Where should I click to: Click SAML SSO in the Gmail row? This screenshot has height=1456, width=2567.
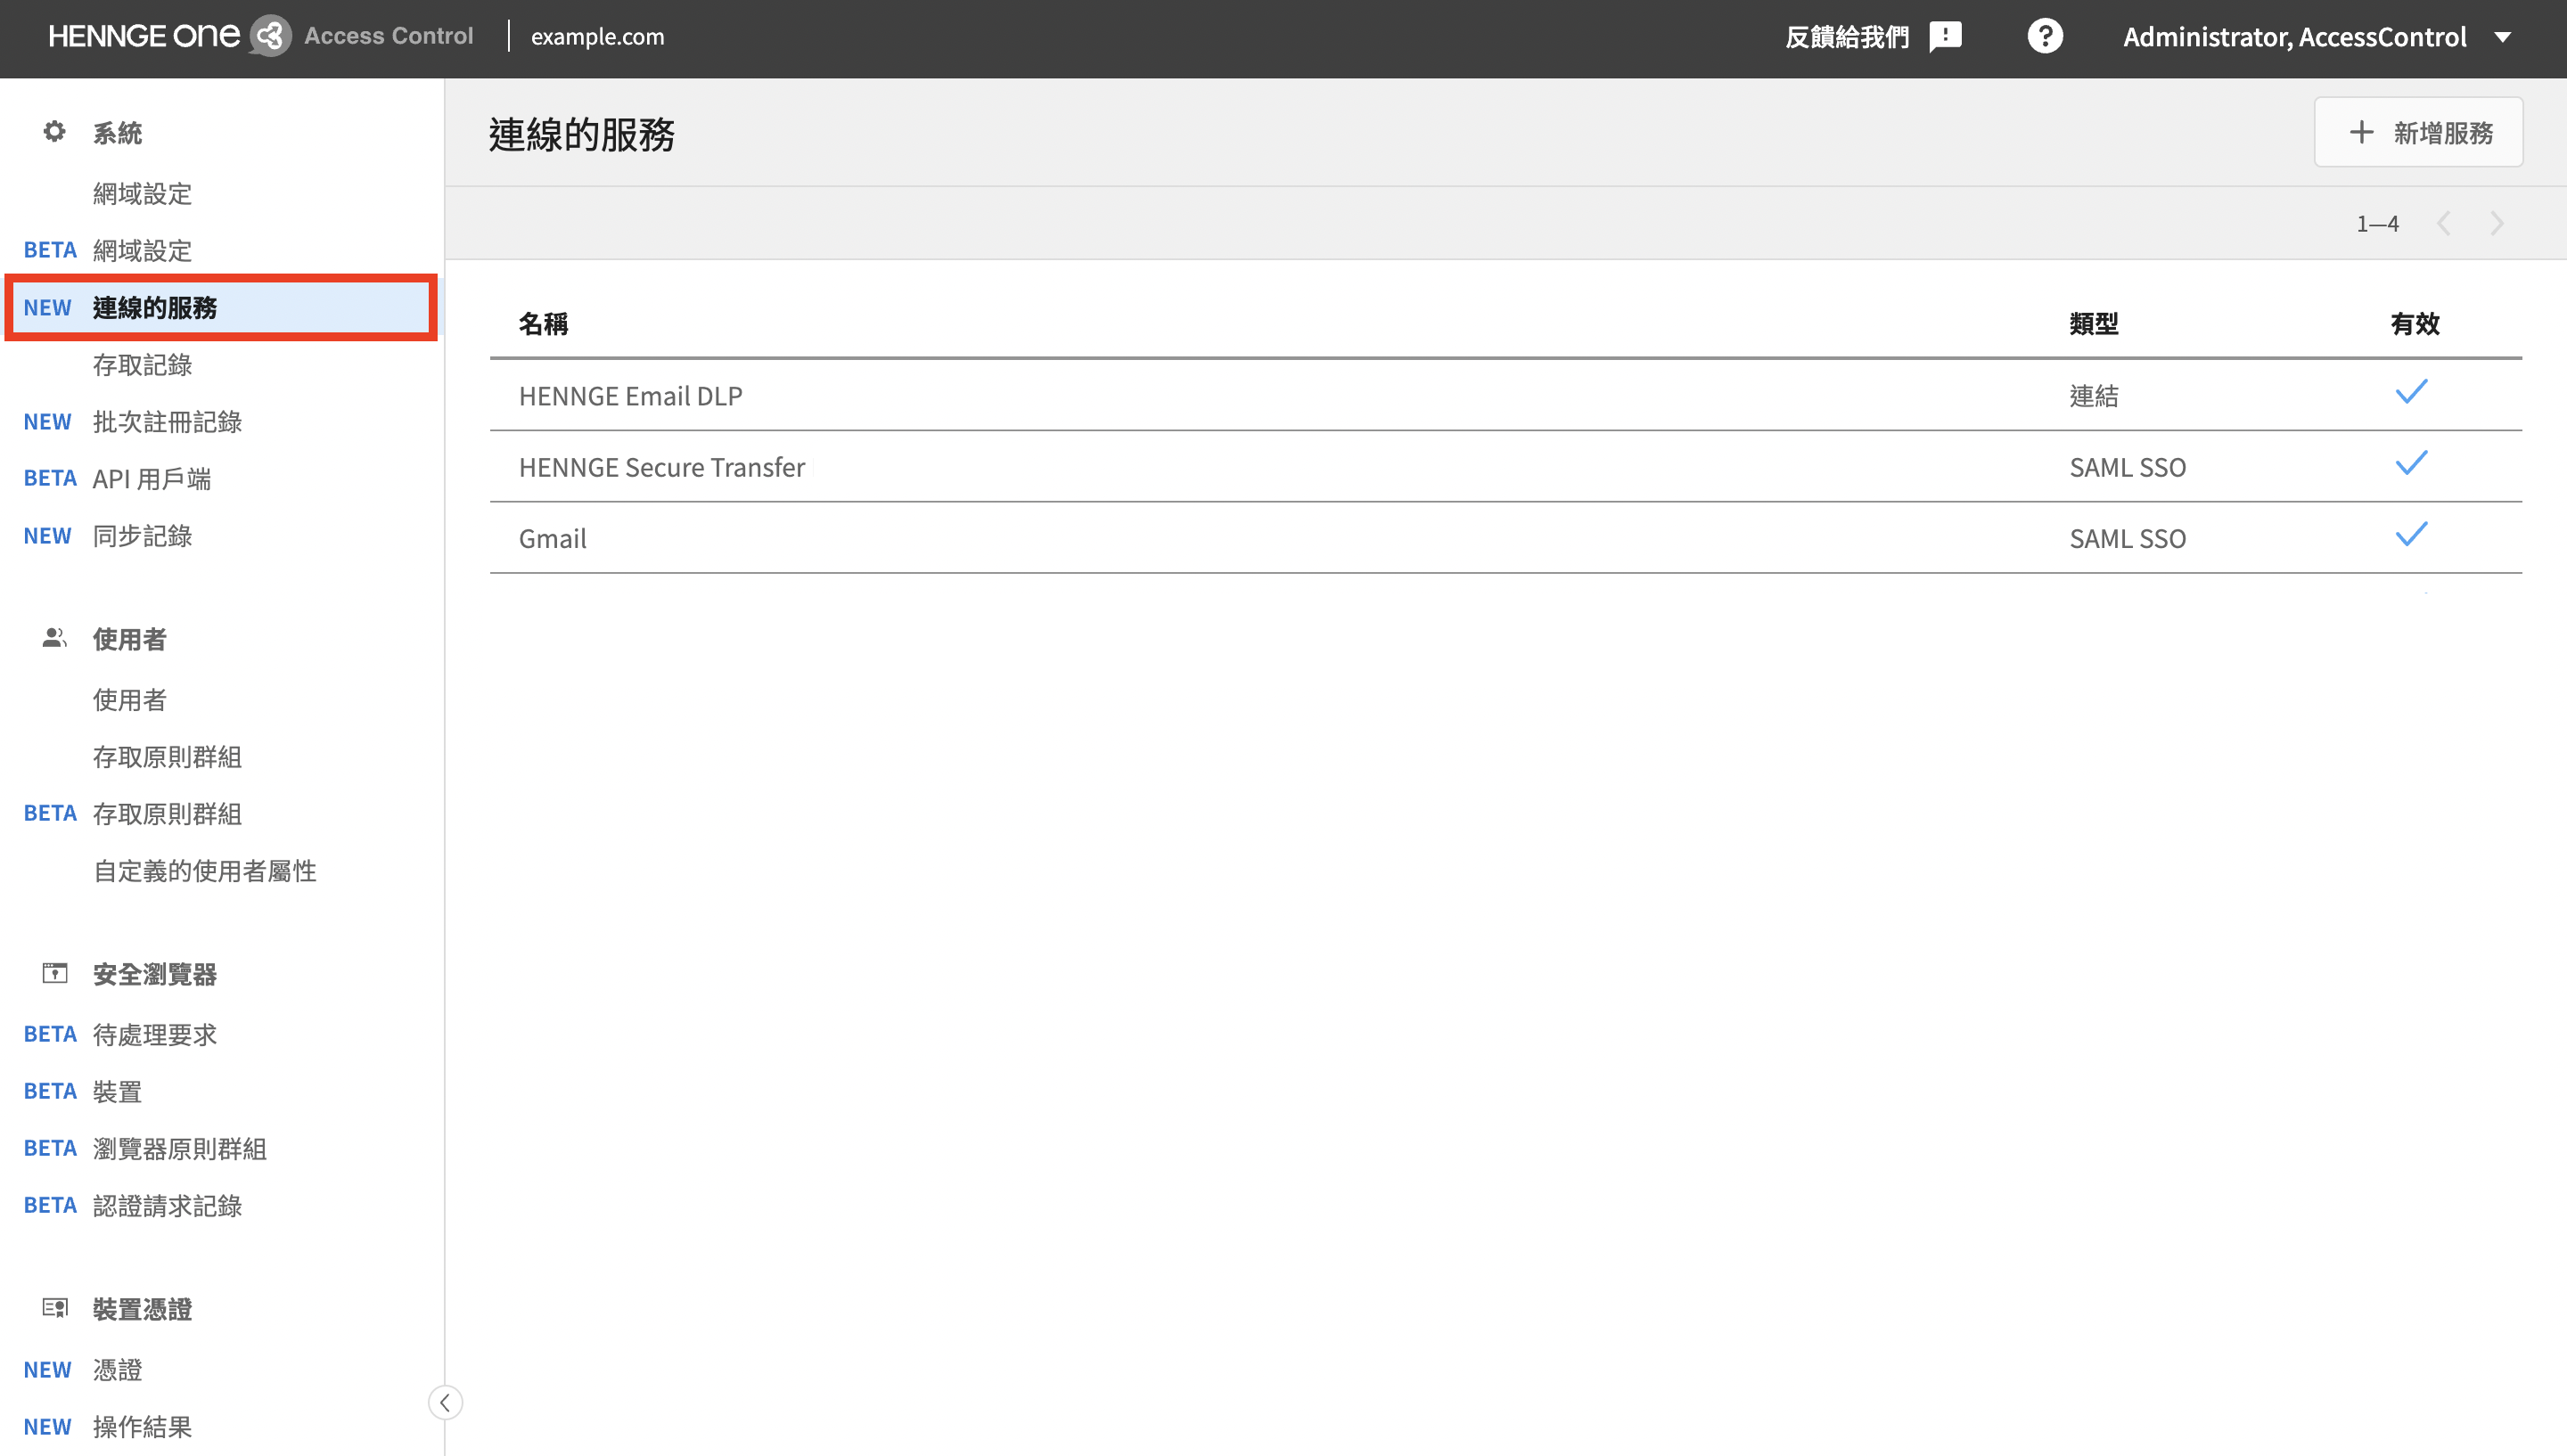(x=2127, y=538)
